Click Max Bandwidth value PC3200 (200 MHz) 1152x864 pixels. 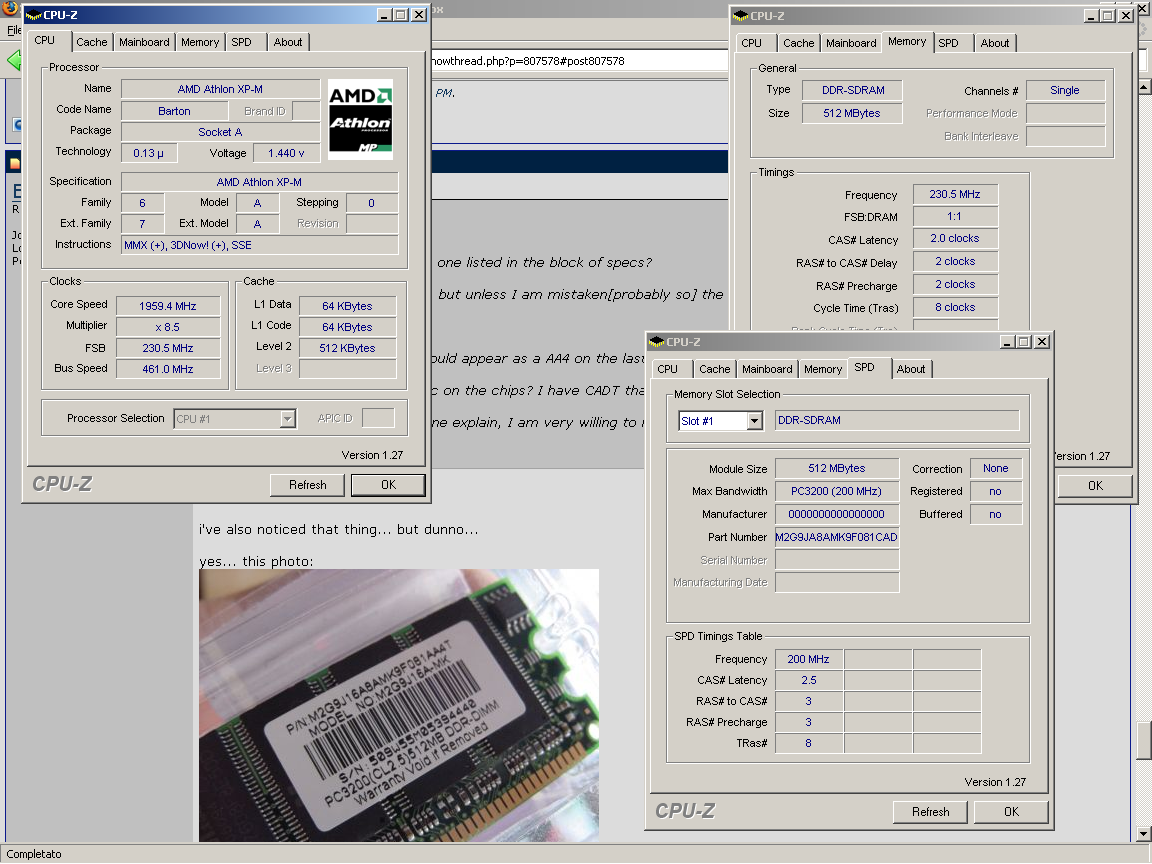pyautogui.click(x=836, y=492)
